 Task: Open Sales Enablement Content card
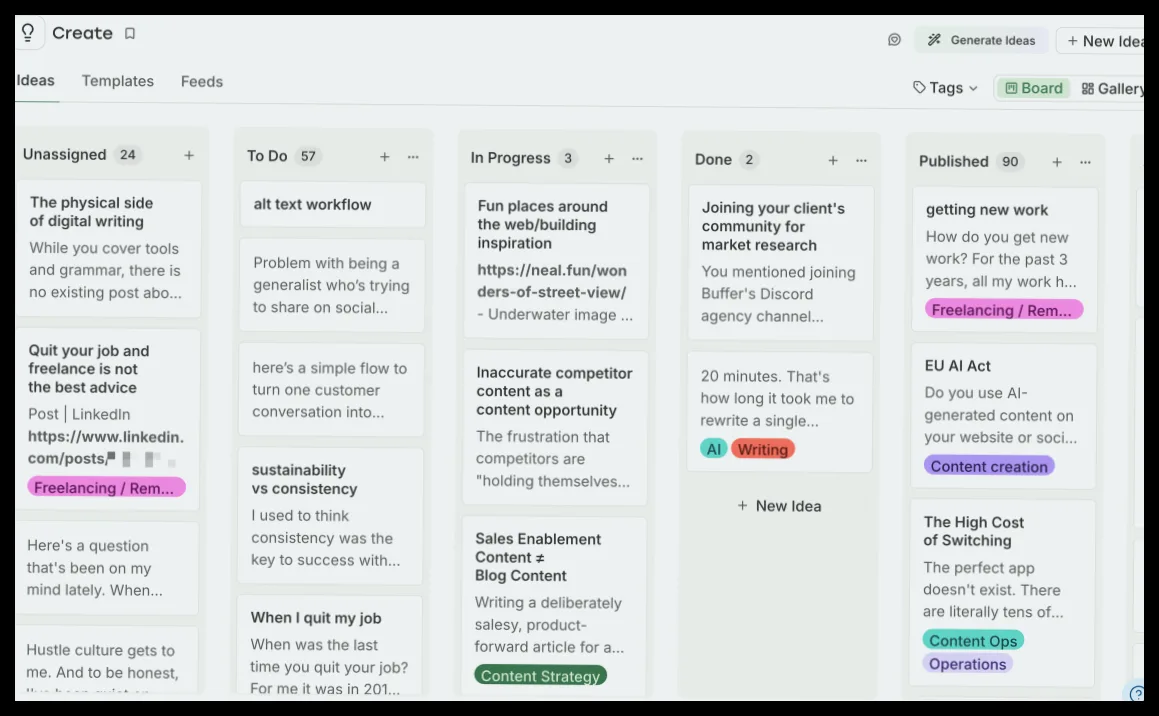(554, 606)
